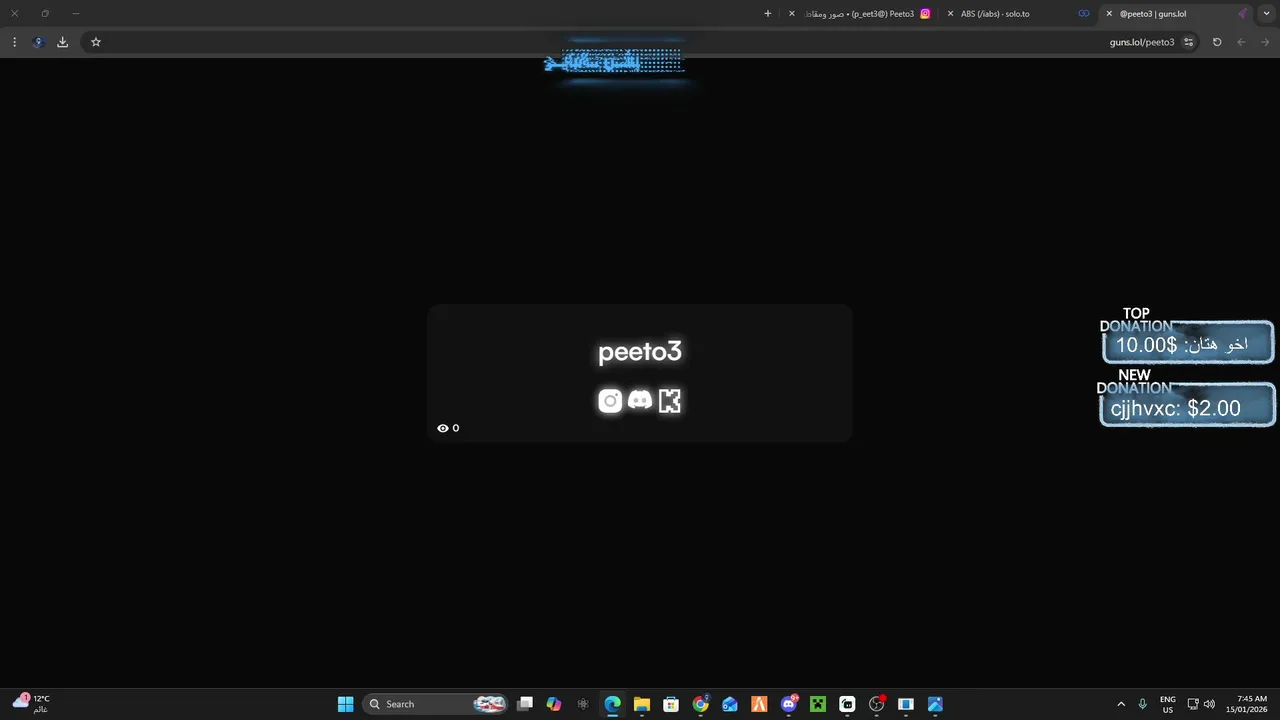Click the new donation banner cjjhvxc $2.00
The width and height of the screenshot is (1280, 720).
[x=1187, y=405]
